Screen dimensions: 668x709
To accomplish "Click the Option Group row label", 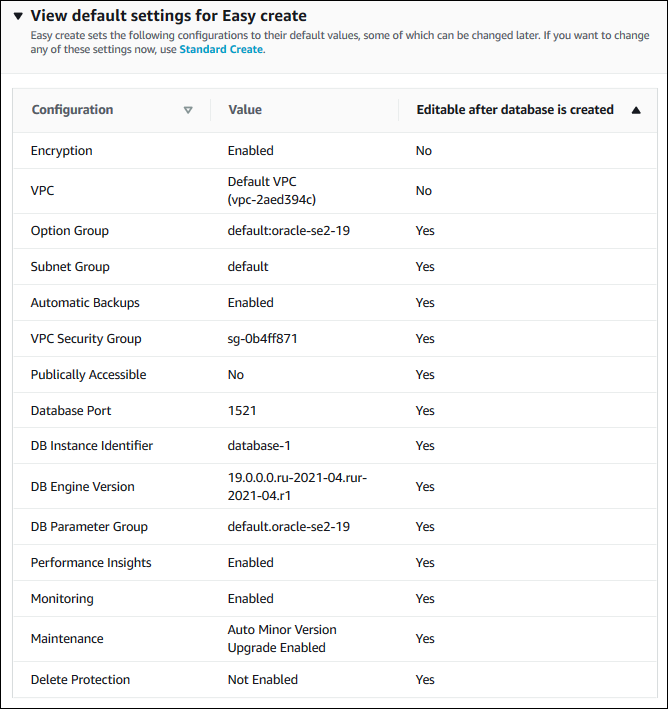I will pos(70,231).
